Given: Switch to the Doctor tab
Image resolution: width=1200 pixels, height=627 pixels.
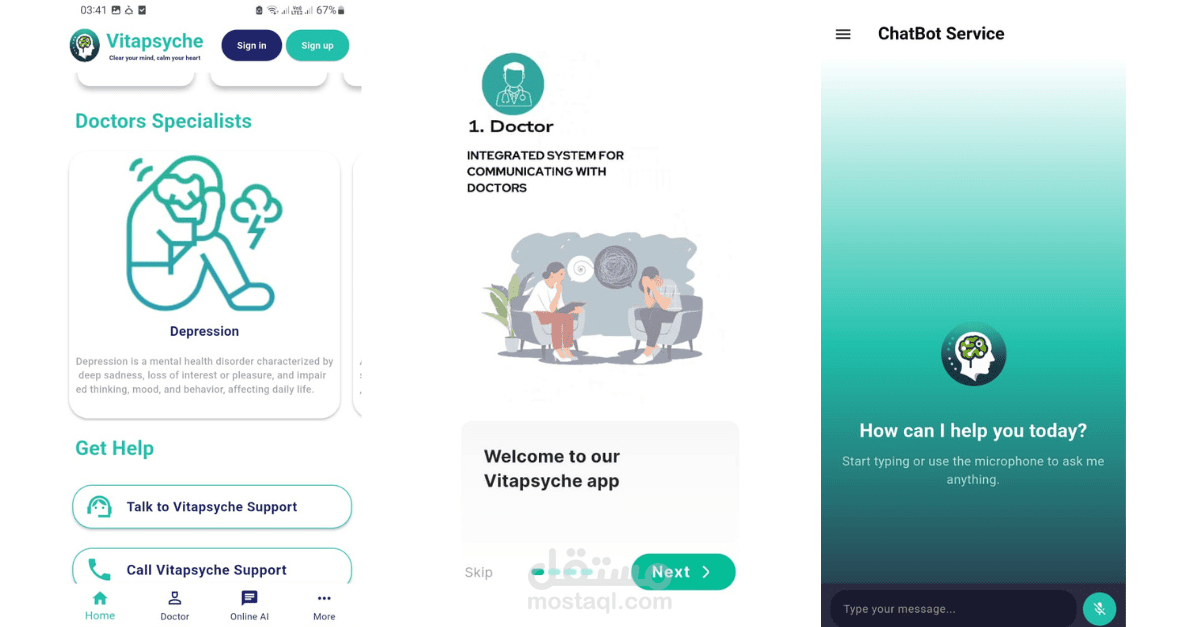Looking at the screenshot, I should (174, 606).
